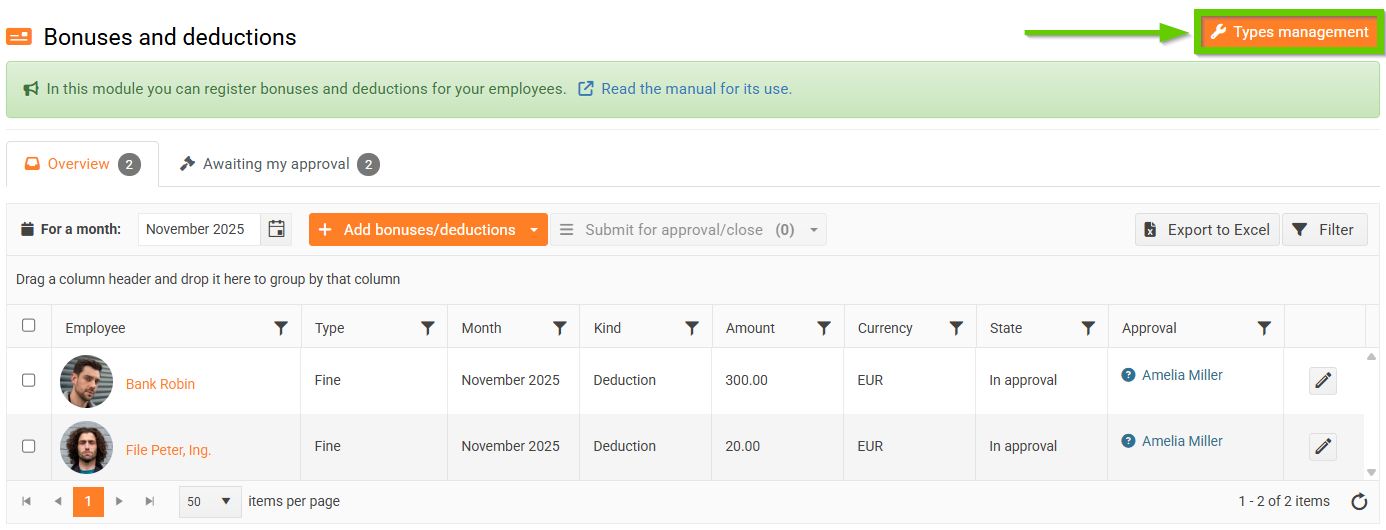Open the items per page dropdown

click(x=210, y=501)
